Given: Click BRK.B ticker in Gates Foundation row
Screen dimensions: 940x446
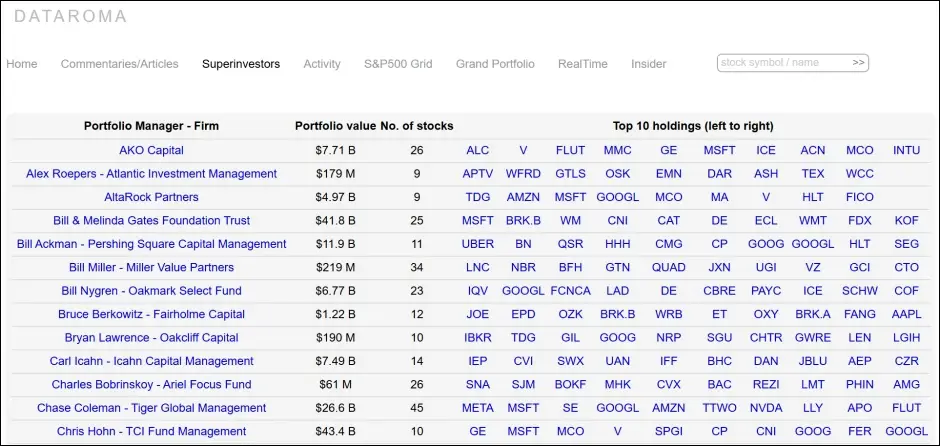Looking at the screenshot, I should [x=523, y=221].
